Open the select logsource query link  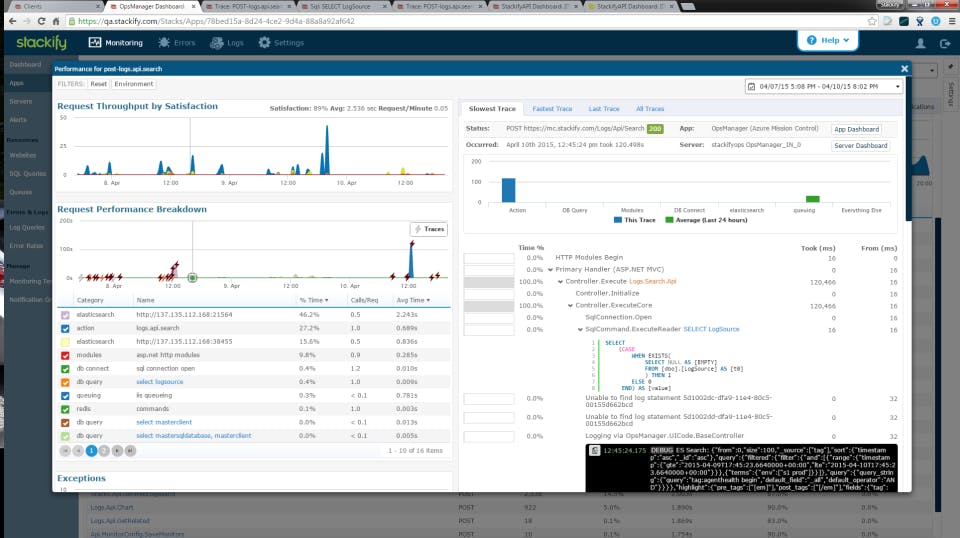[x=159, y=382]
